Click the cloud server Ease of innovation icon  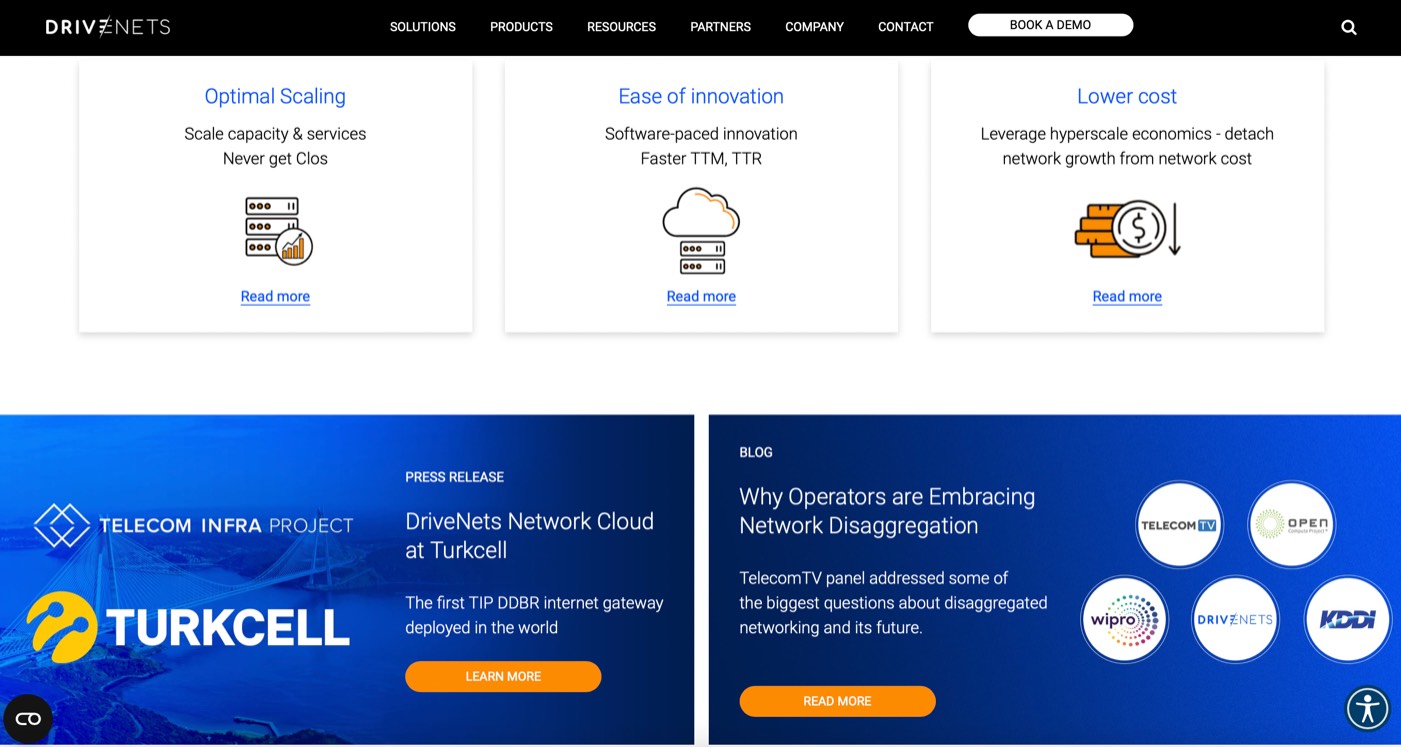tap(701, 231)
